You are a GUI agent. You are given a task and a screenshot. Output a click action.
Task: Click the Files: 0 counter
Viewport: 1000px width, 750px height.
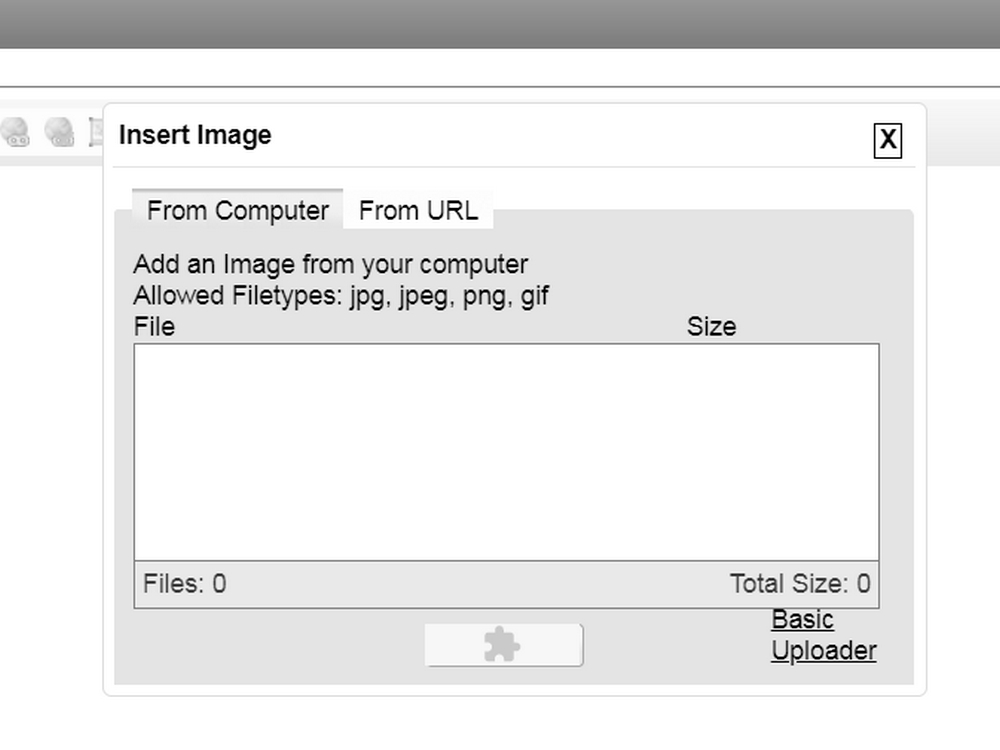click(x=184, y=584)
